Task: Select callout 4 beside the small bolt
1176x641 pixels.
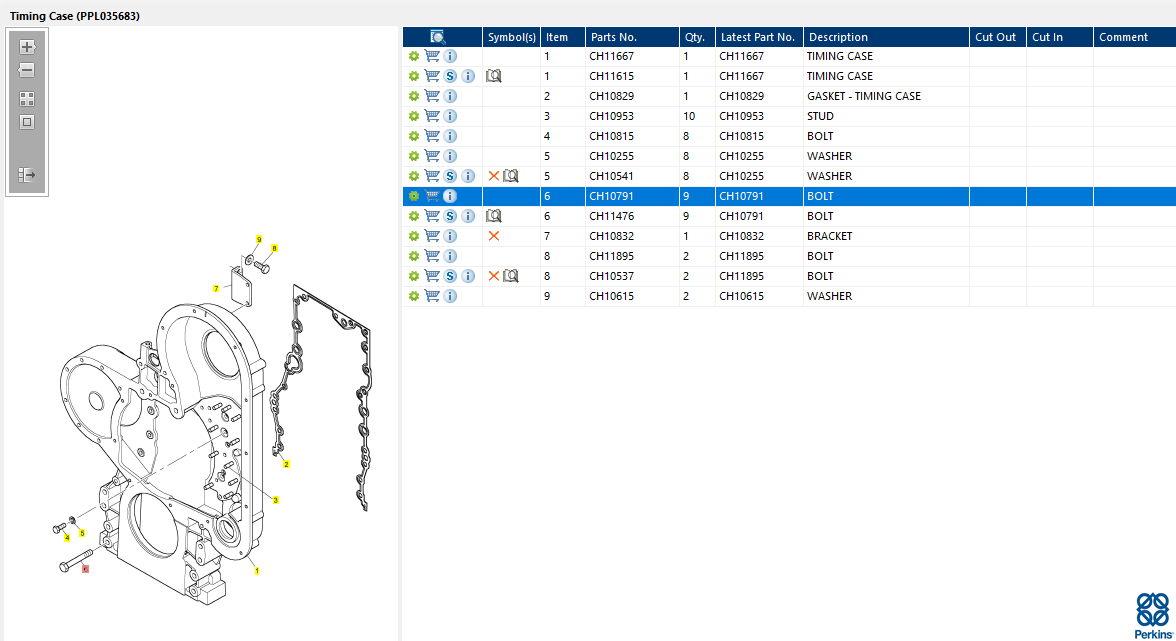Action: [x=67, y=538]
